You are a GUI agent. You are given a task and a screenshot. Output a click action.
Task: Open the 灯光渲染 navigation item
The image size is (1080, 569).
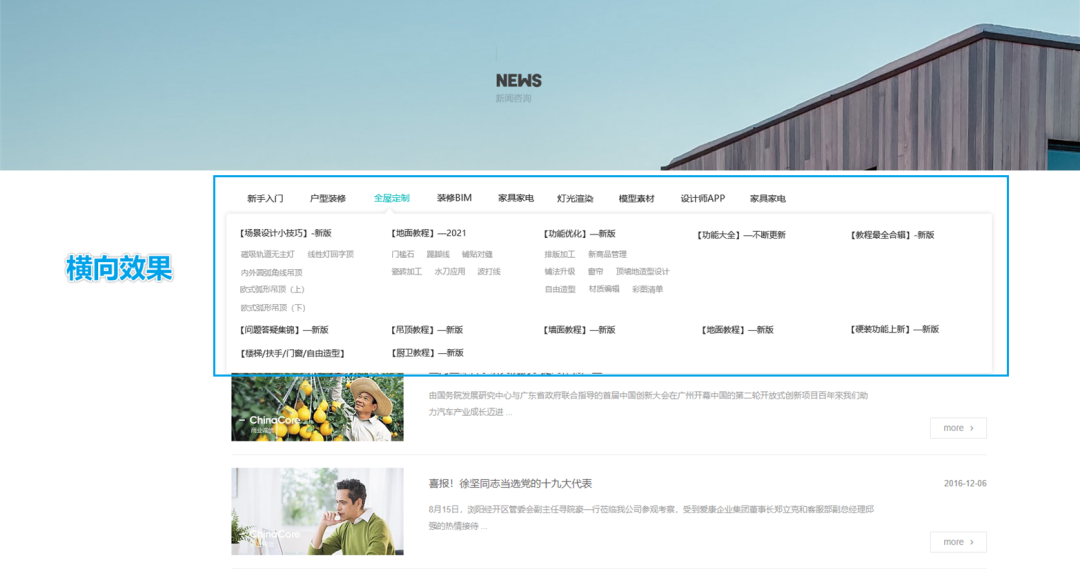[575, 199]
